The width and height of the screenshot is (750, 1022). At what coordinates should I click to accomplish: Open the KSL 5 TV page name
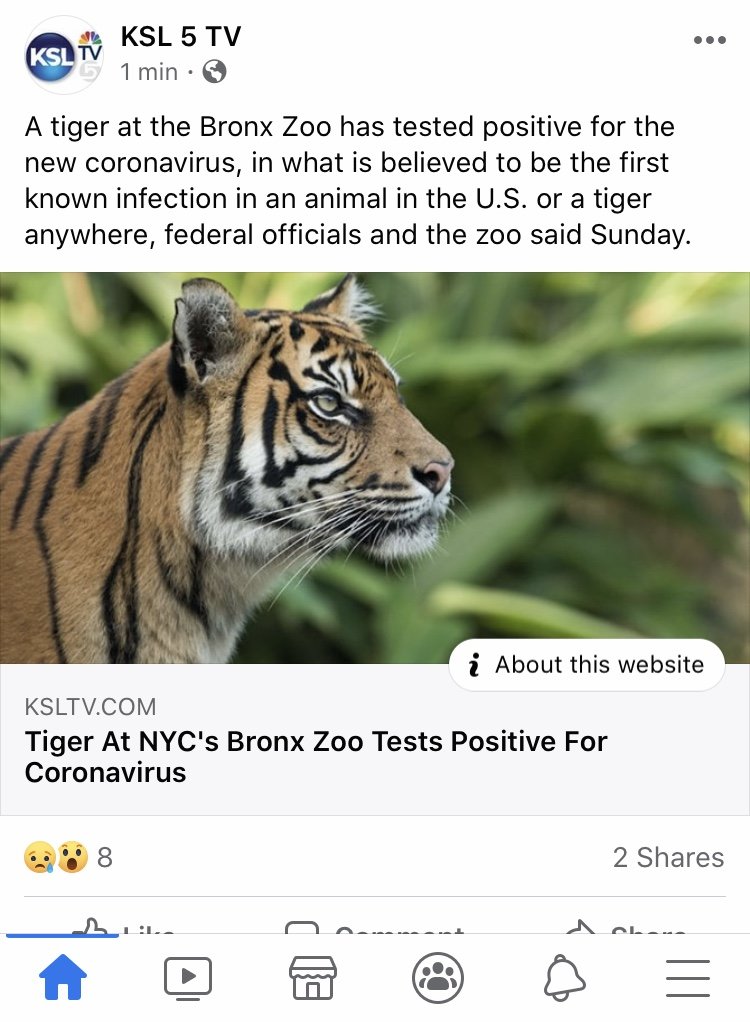[x=180, y=36]
